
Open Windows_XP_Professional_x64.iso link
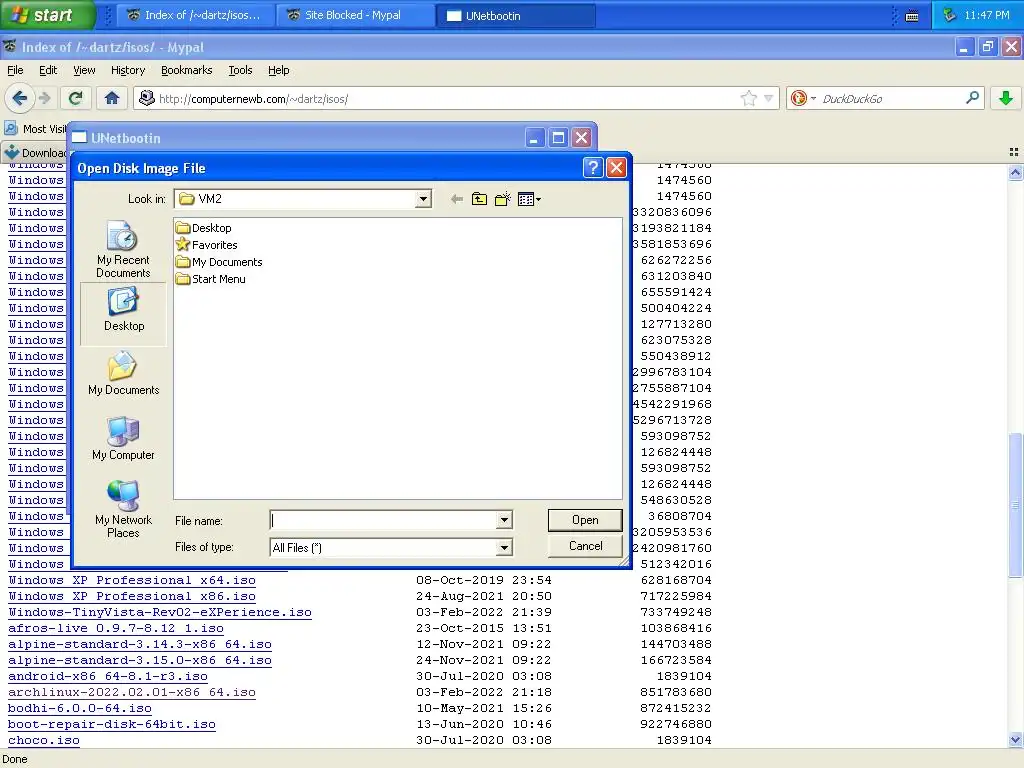tap(132, 580)
